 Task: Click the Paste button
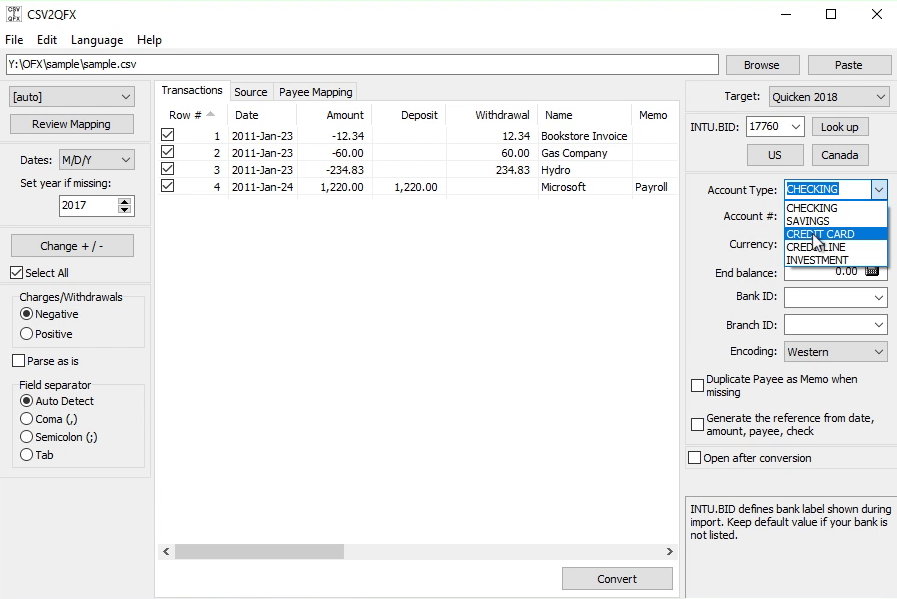[849, 65]
